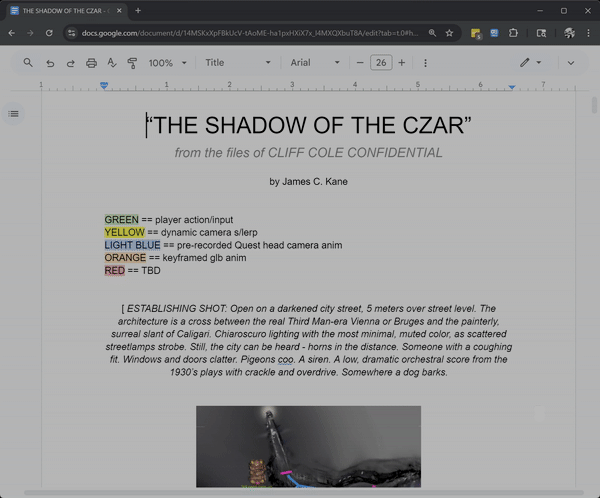This screenshot has width=600, height=498.
Task: Open the document outline sidebar
Action: pyautogui.click(x=14, y=114)
